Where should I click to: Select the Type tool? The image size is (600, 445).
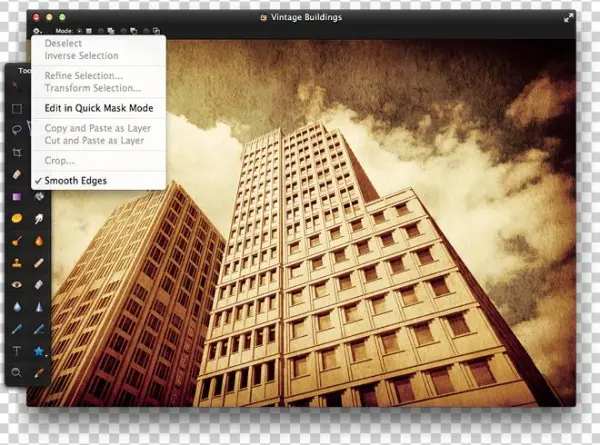coord(17,350)
